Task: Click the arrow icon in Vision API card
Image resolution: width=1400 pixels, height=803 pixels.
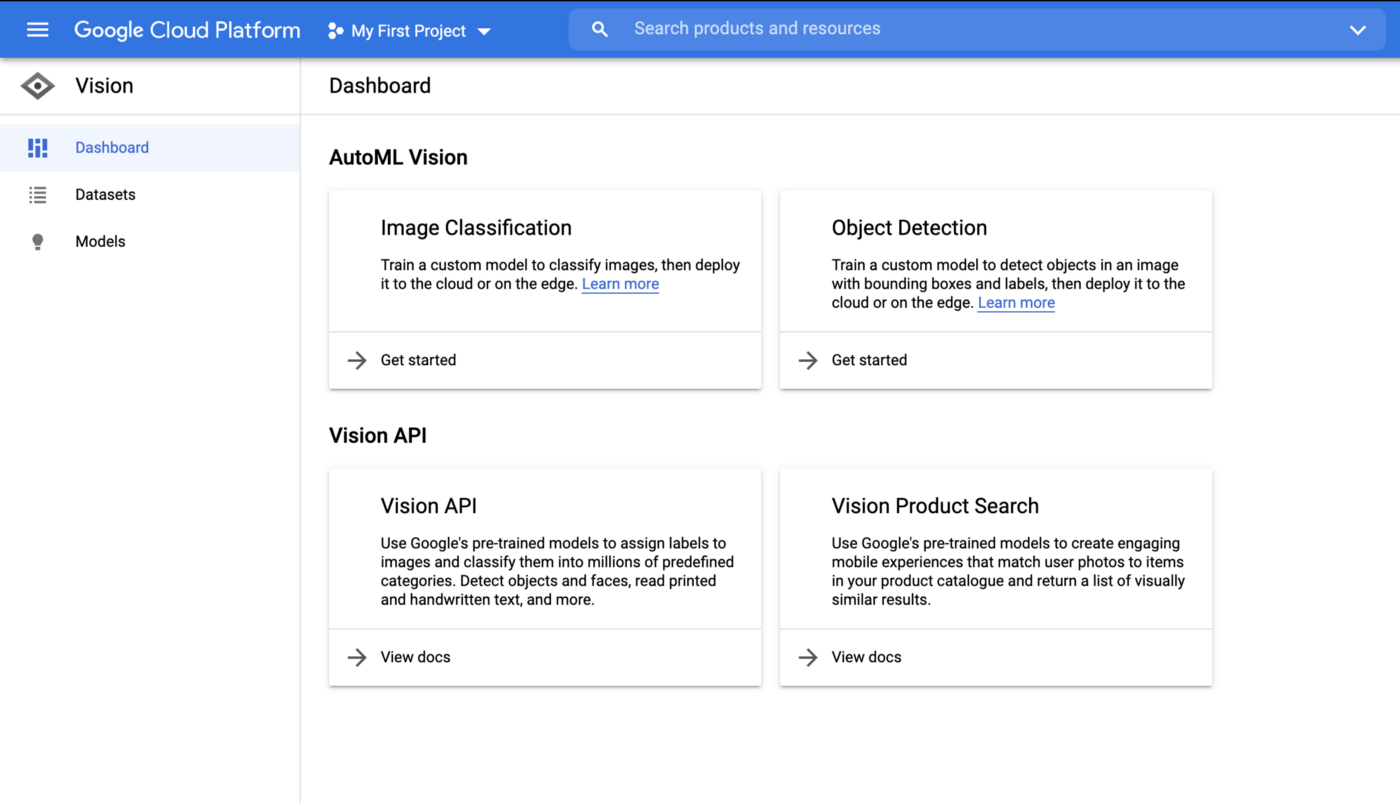Action: (357, 657)
